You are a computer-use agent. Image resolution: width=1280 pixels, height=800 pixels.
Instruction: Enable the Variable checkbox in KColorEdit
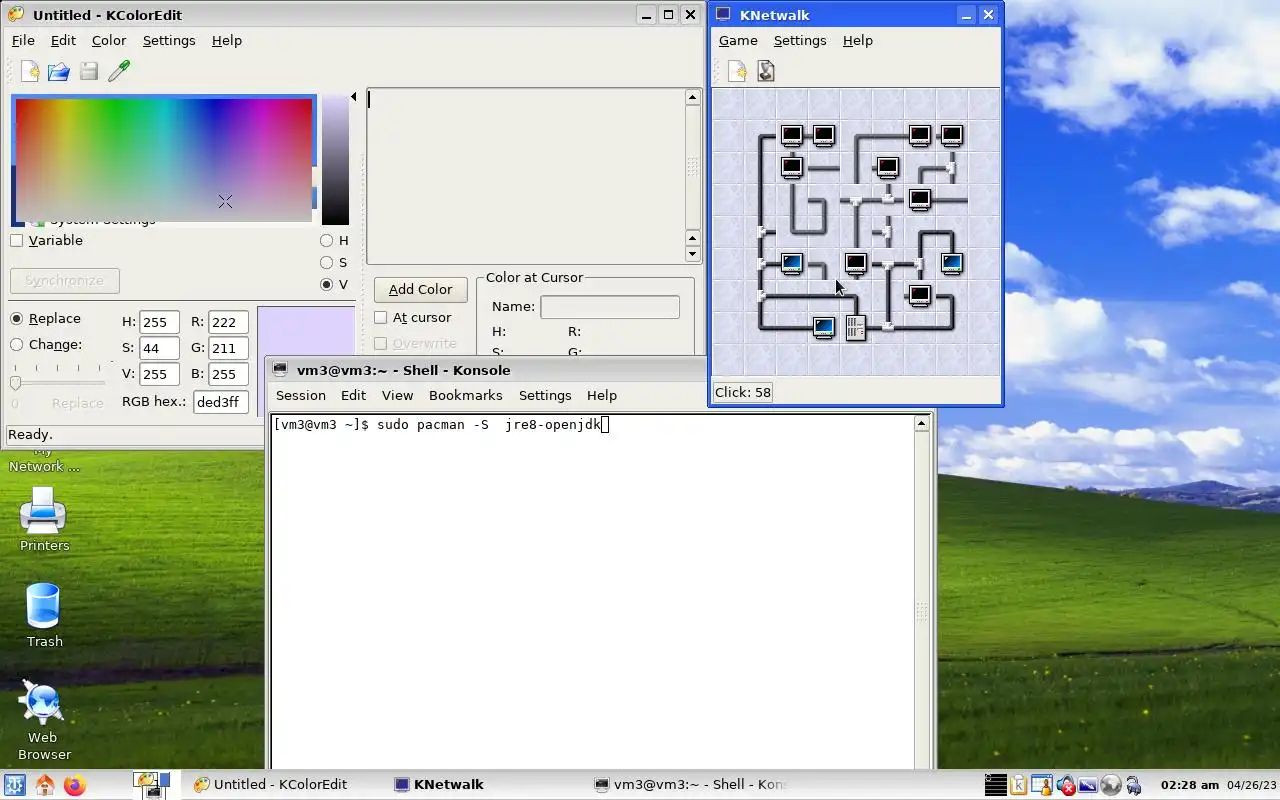tap(17, 241)
